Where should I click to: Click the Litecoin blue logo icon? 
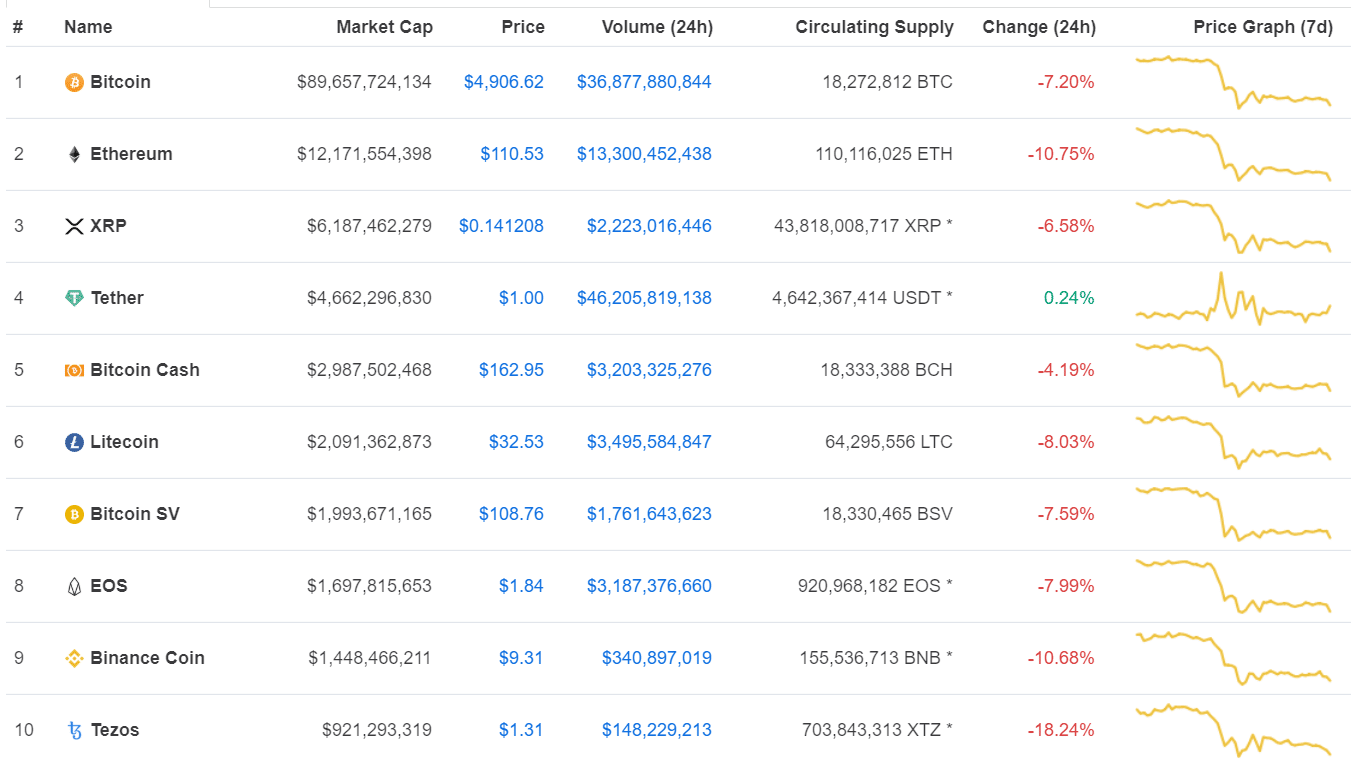(74, 442)
